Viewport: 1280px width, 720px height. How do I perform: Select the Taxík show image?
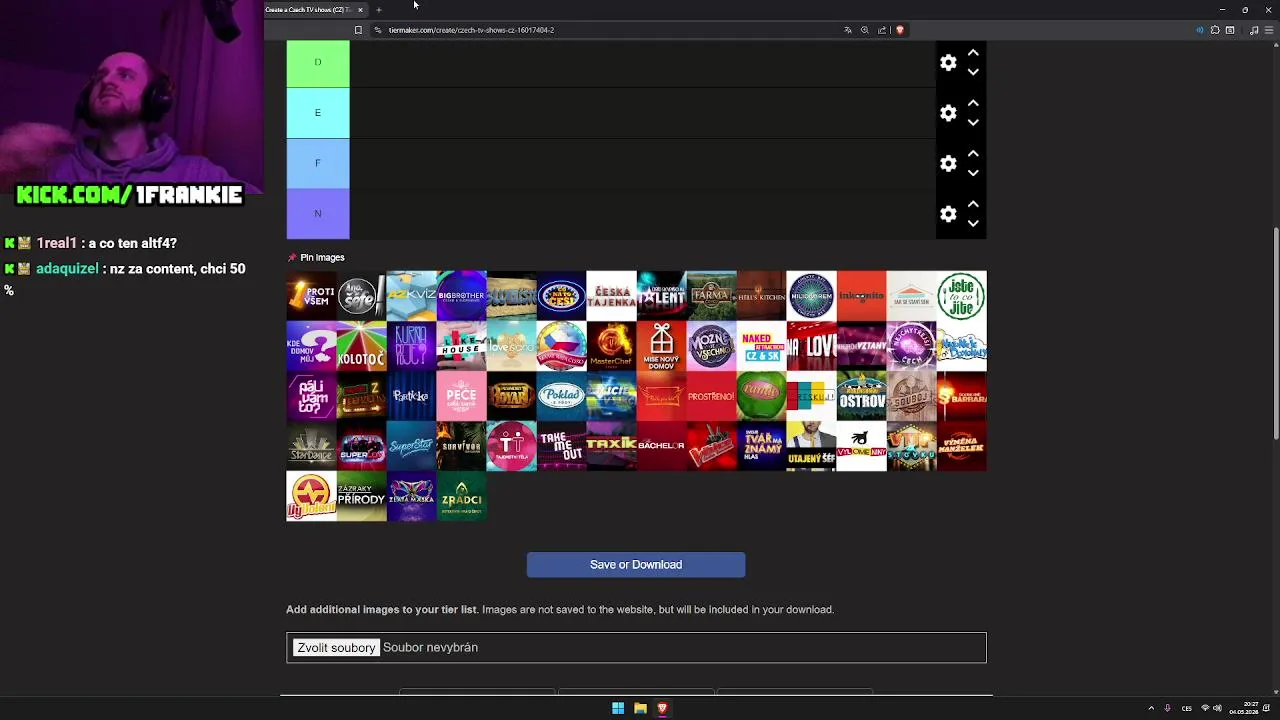click(611, 446)
